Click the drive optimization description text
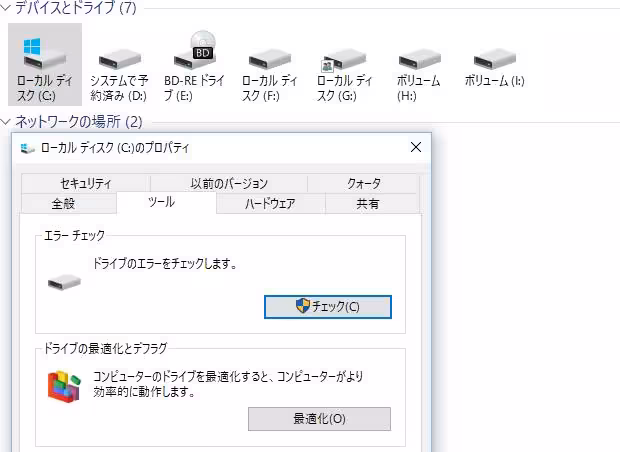 click(x=228, y=384)
